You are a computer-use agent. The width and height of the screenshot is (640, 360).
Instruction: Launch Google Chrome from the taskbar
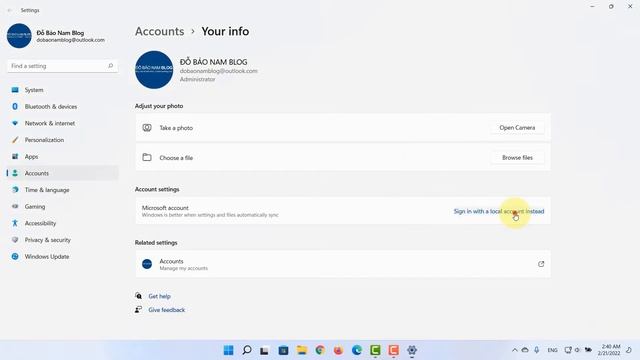(x=320, y=350)
